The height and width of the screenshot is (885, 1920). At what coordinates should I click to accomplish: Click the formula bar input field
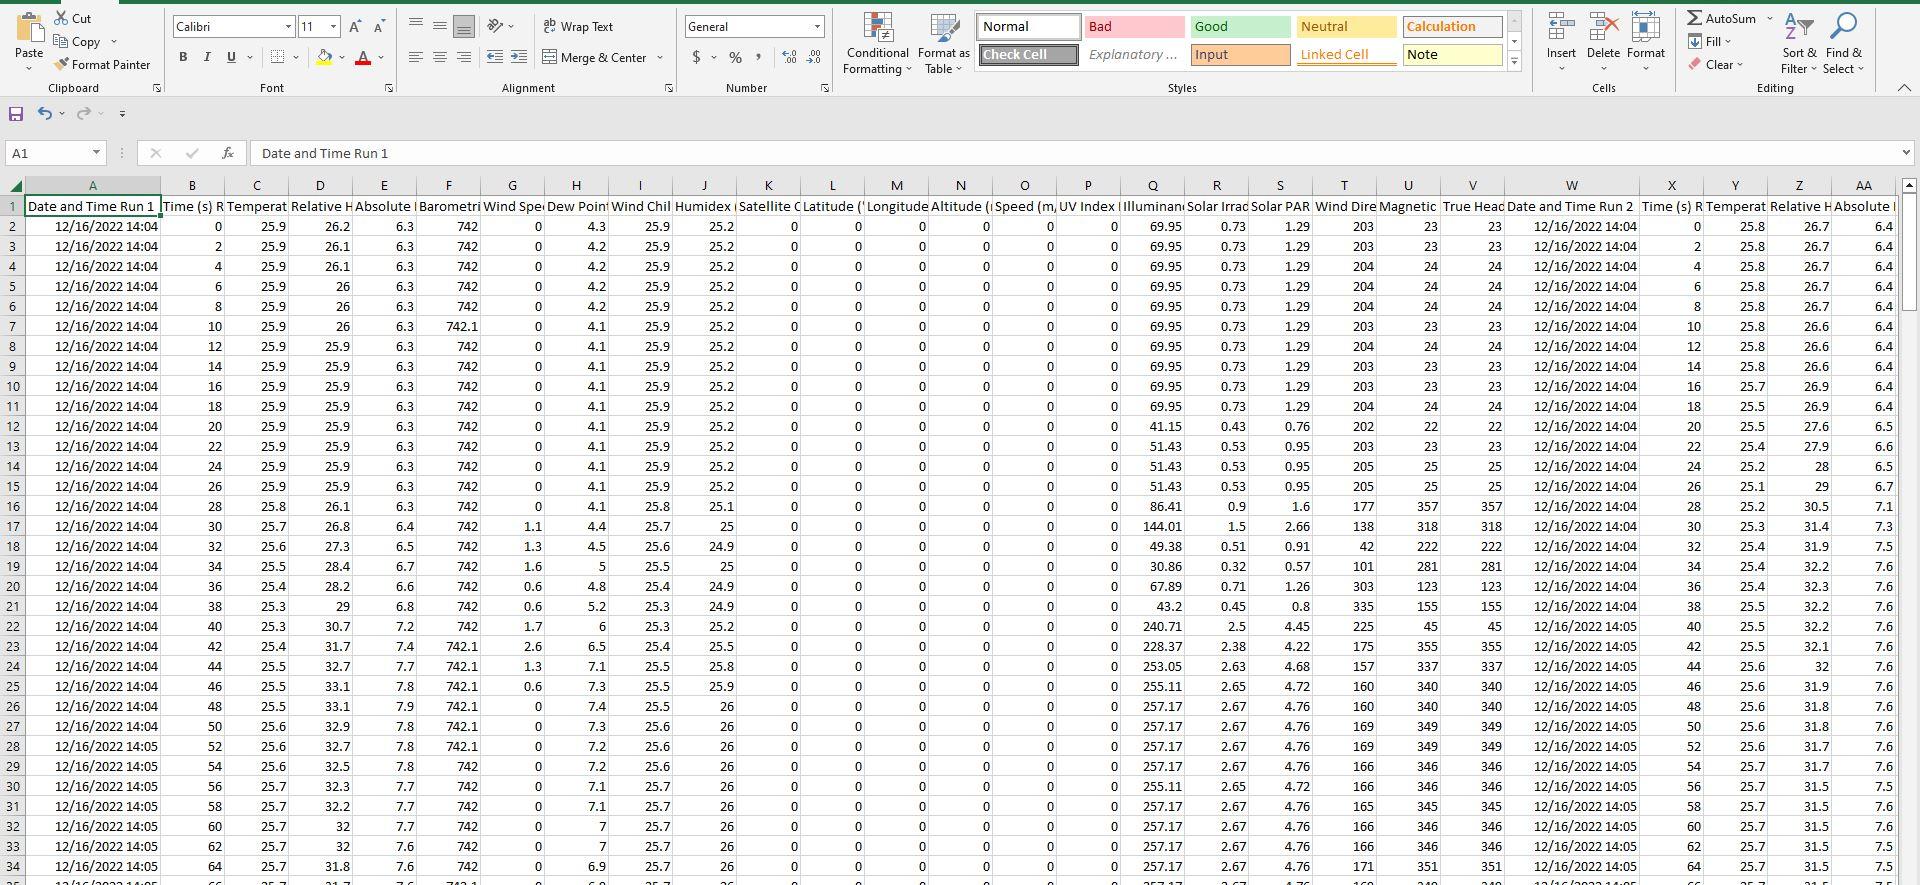[1073, 153]
